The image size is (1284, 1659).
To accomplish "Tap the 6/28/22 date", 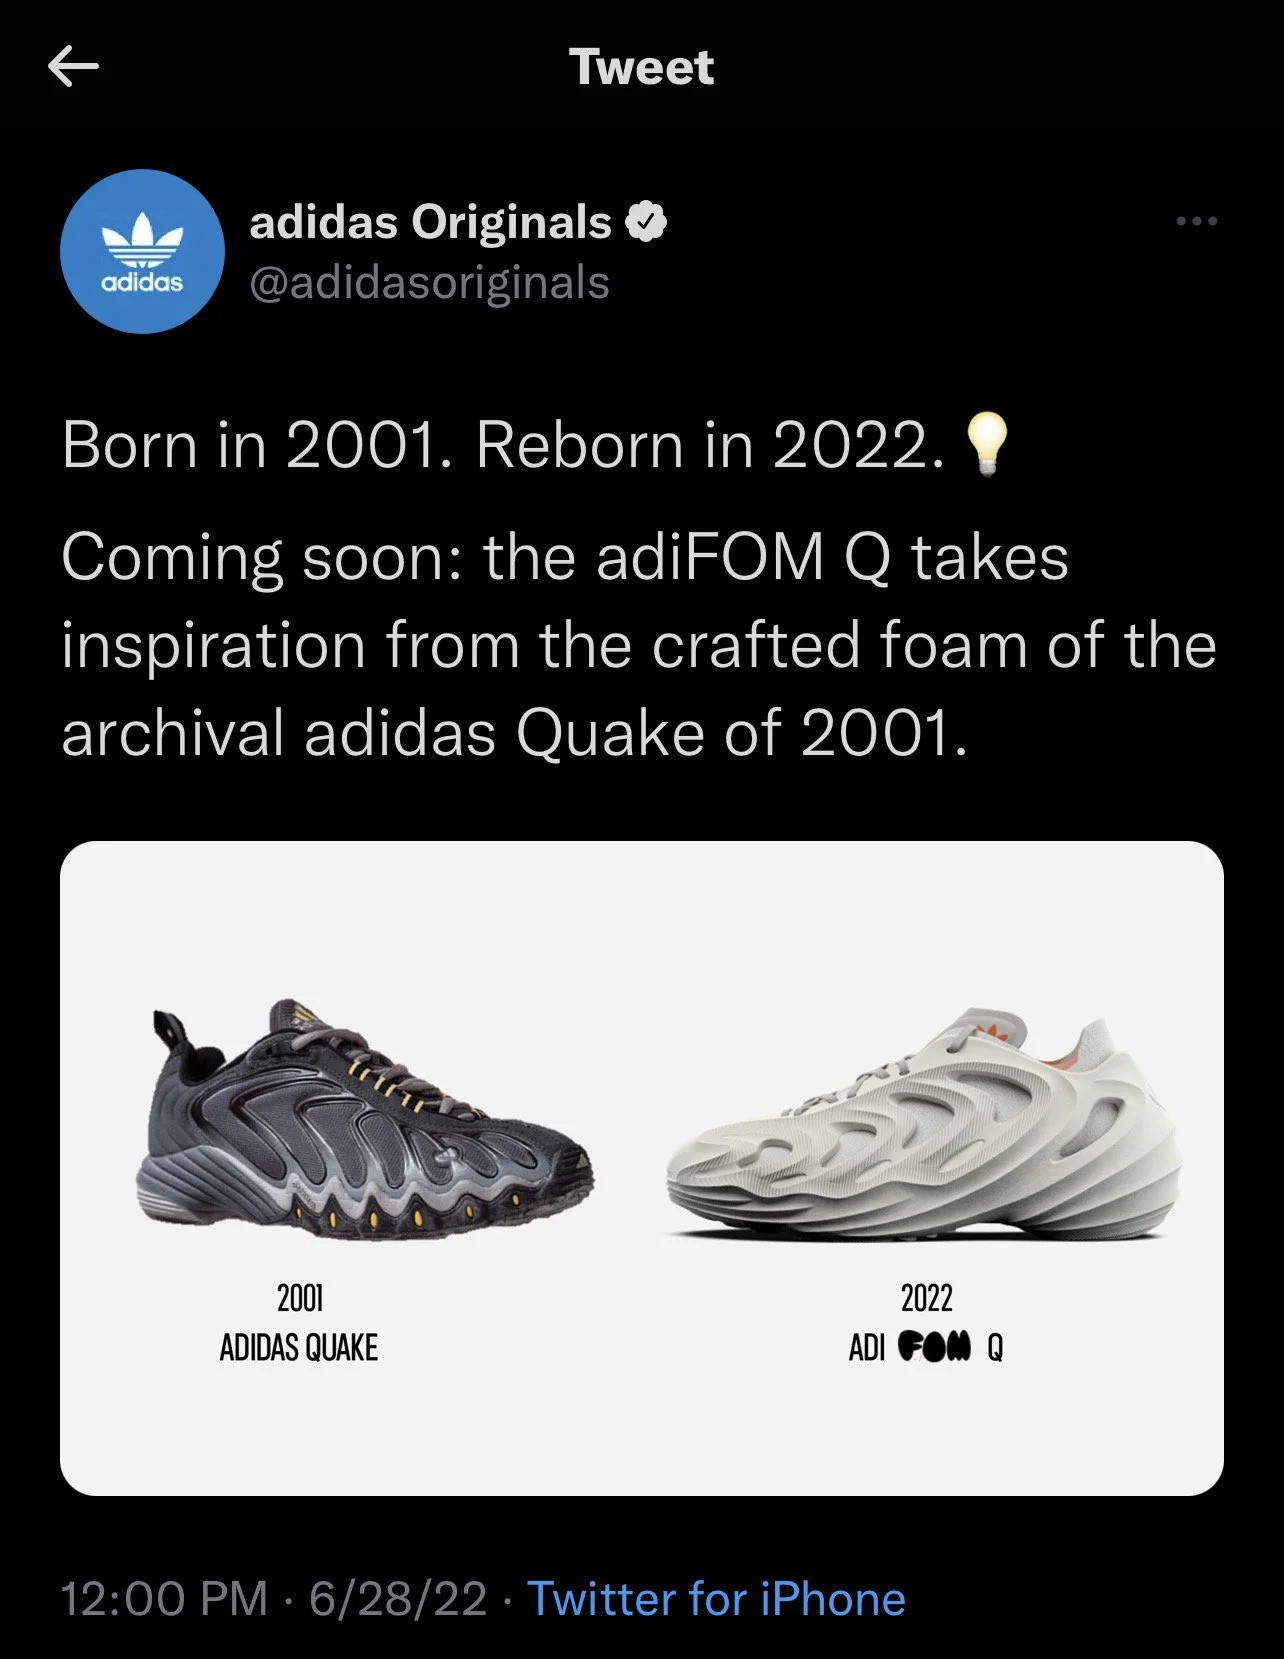I will pyautogui.click(x=398, y=1598).
